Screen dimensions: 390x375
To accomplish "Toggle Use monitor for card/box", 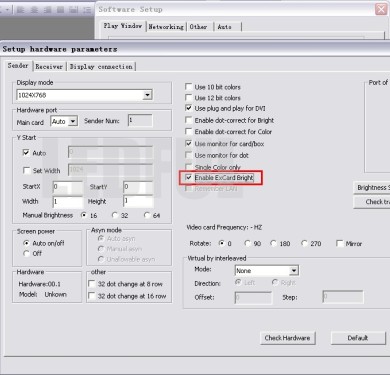I will coord(189,144).
